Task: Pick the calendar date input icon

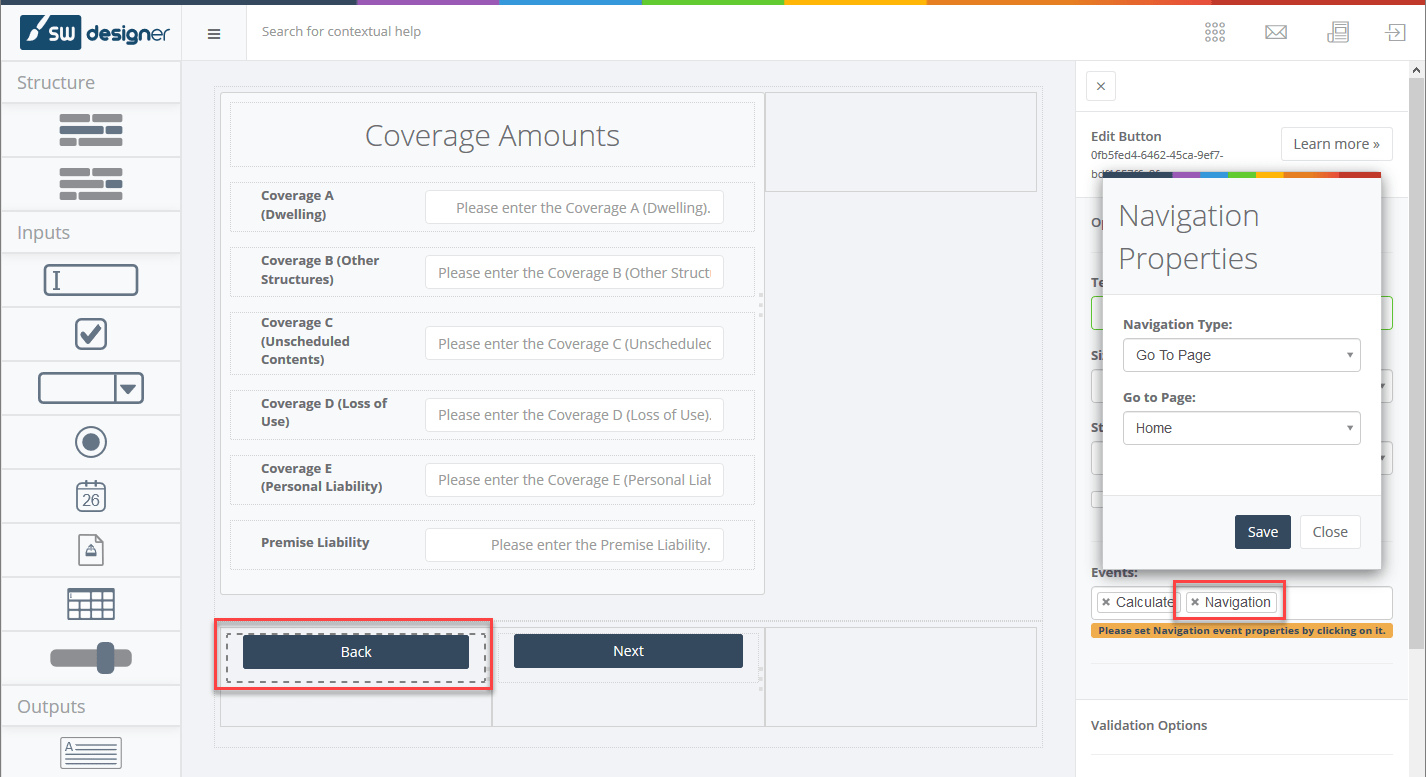Action: coord(91,496)
